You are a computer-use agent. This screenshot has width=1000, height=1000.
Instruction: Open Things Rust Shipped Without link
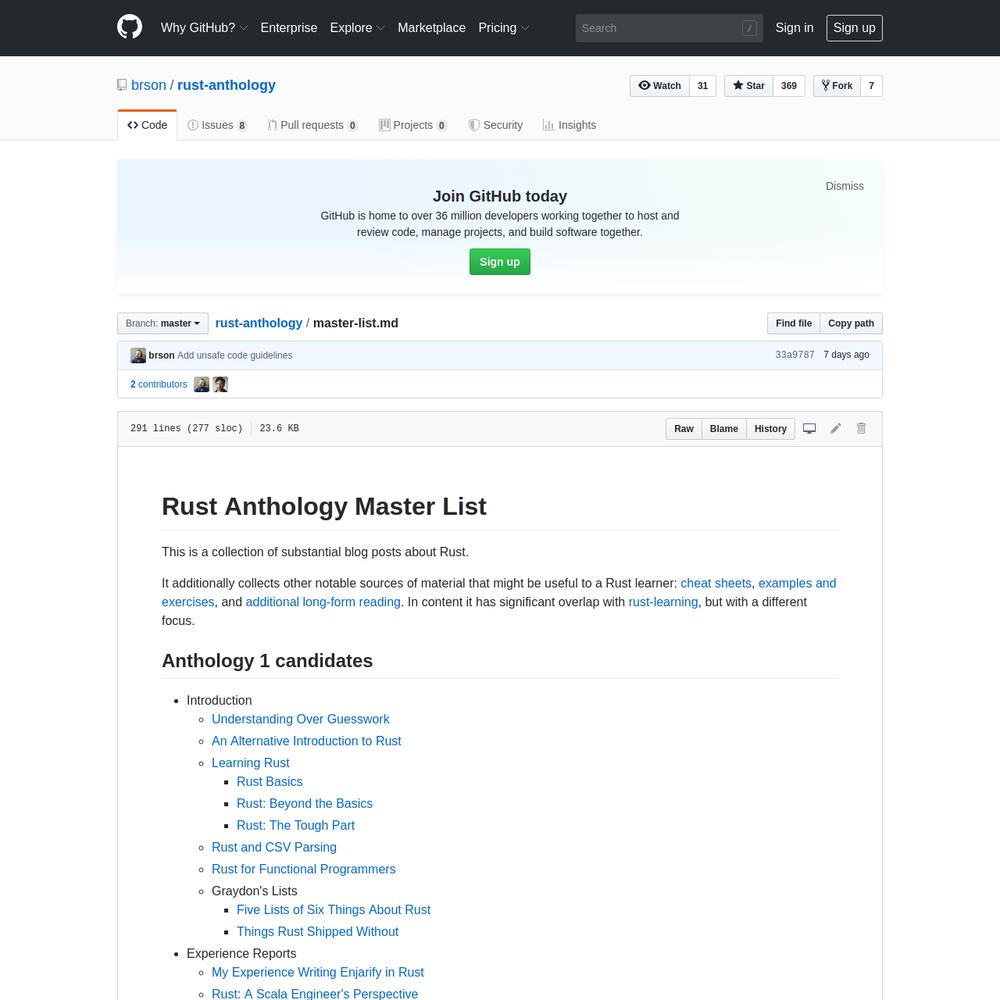pyautogui.click(x=318, y=931)
